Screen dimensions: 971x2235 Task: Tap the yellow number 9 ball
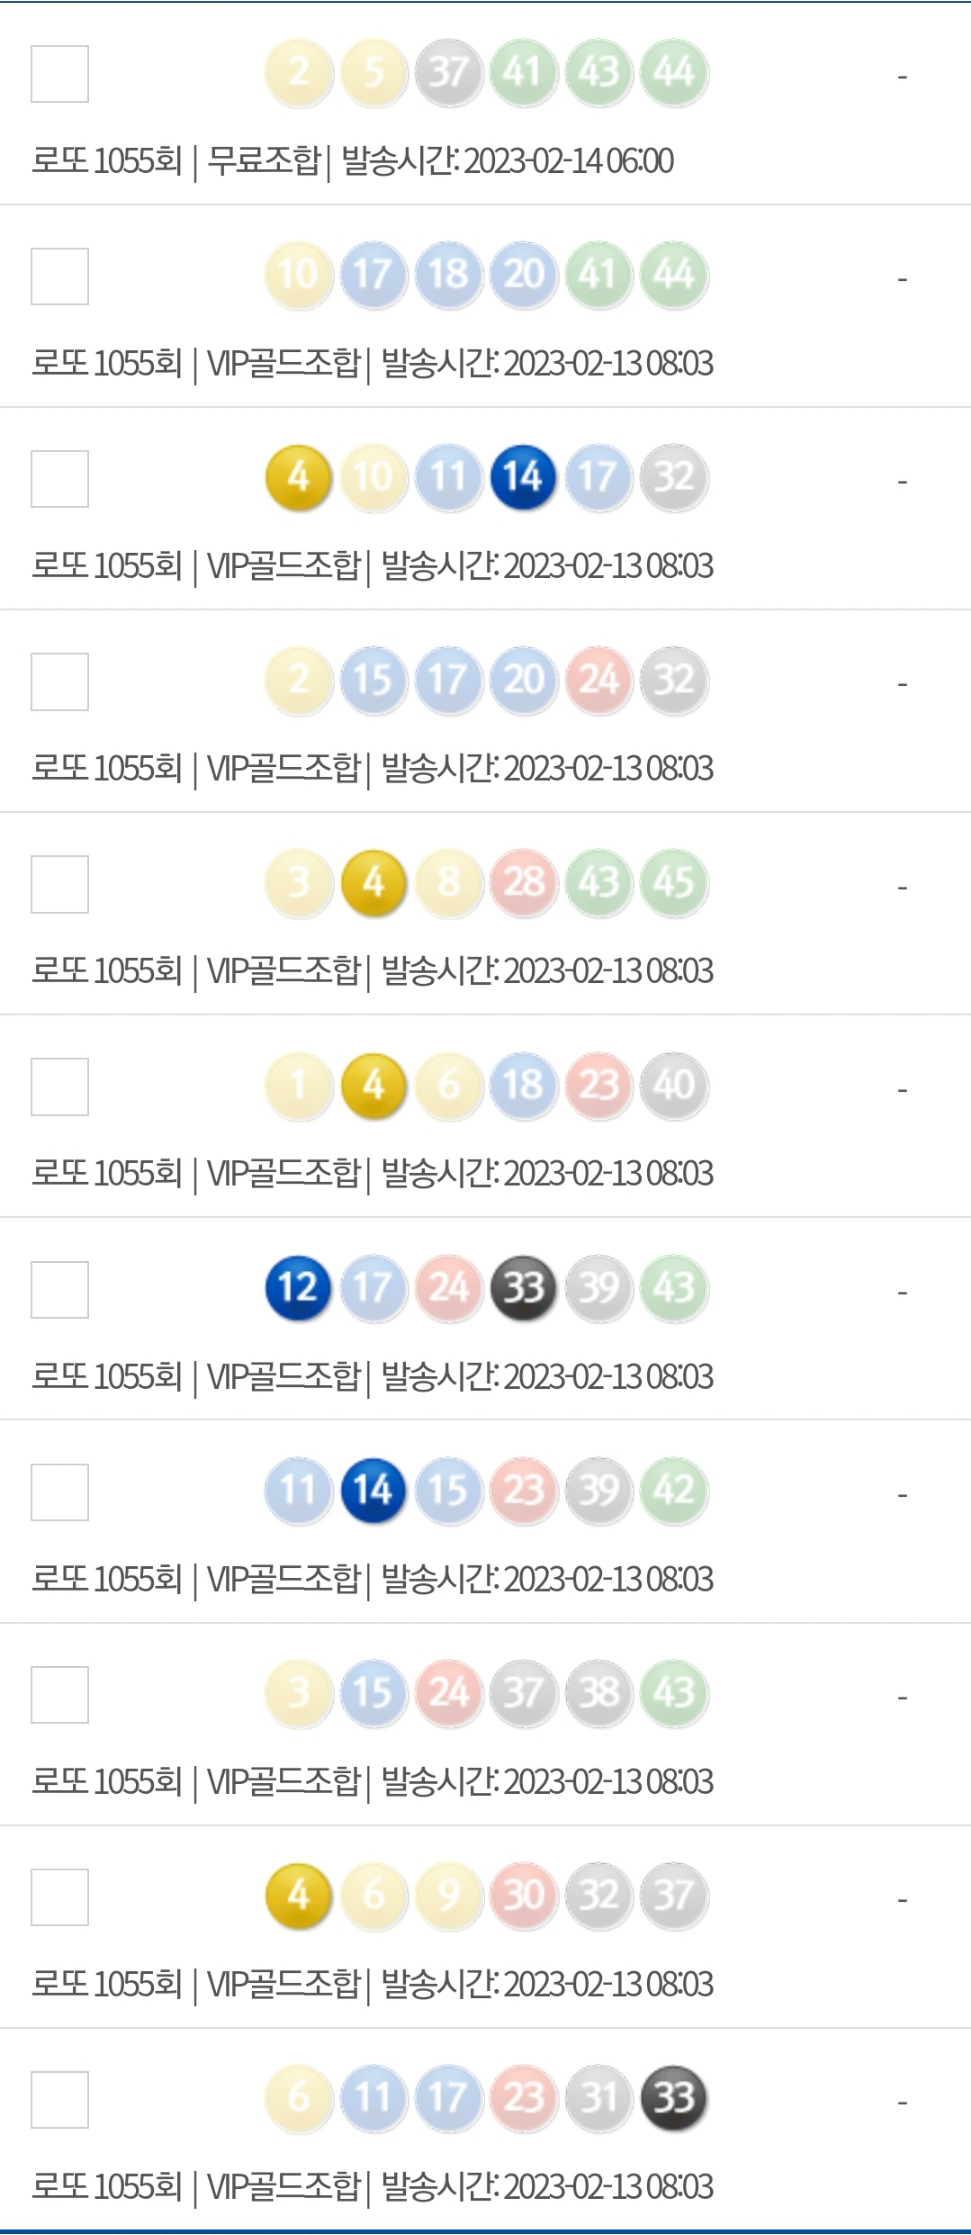pos(449,1896)
